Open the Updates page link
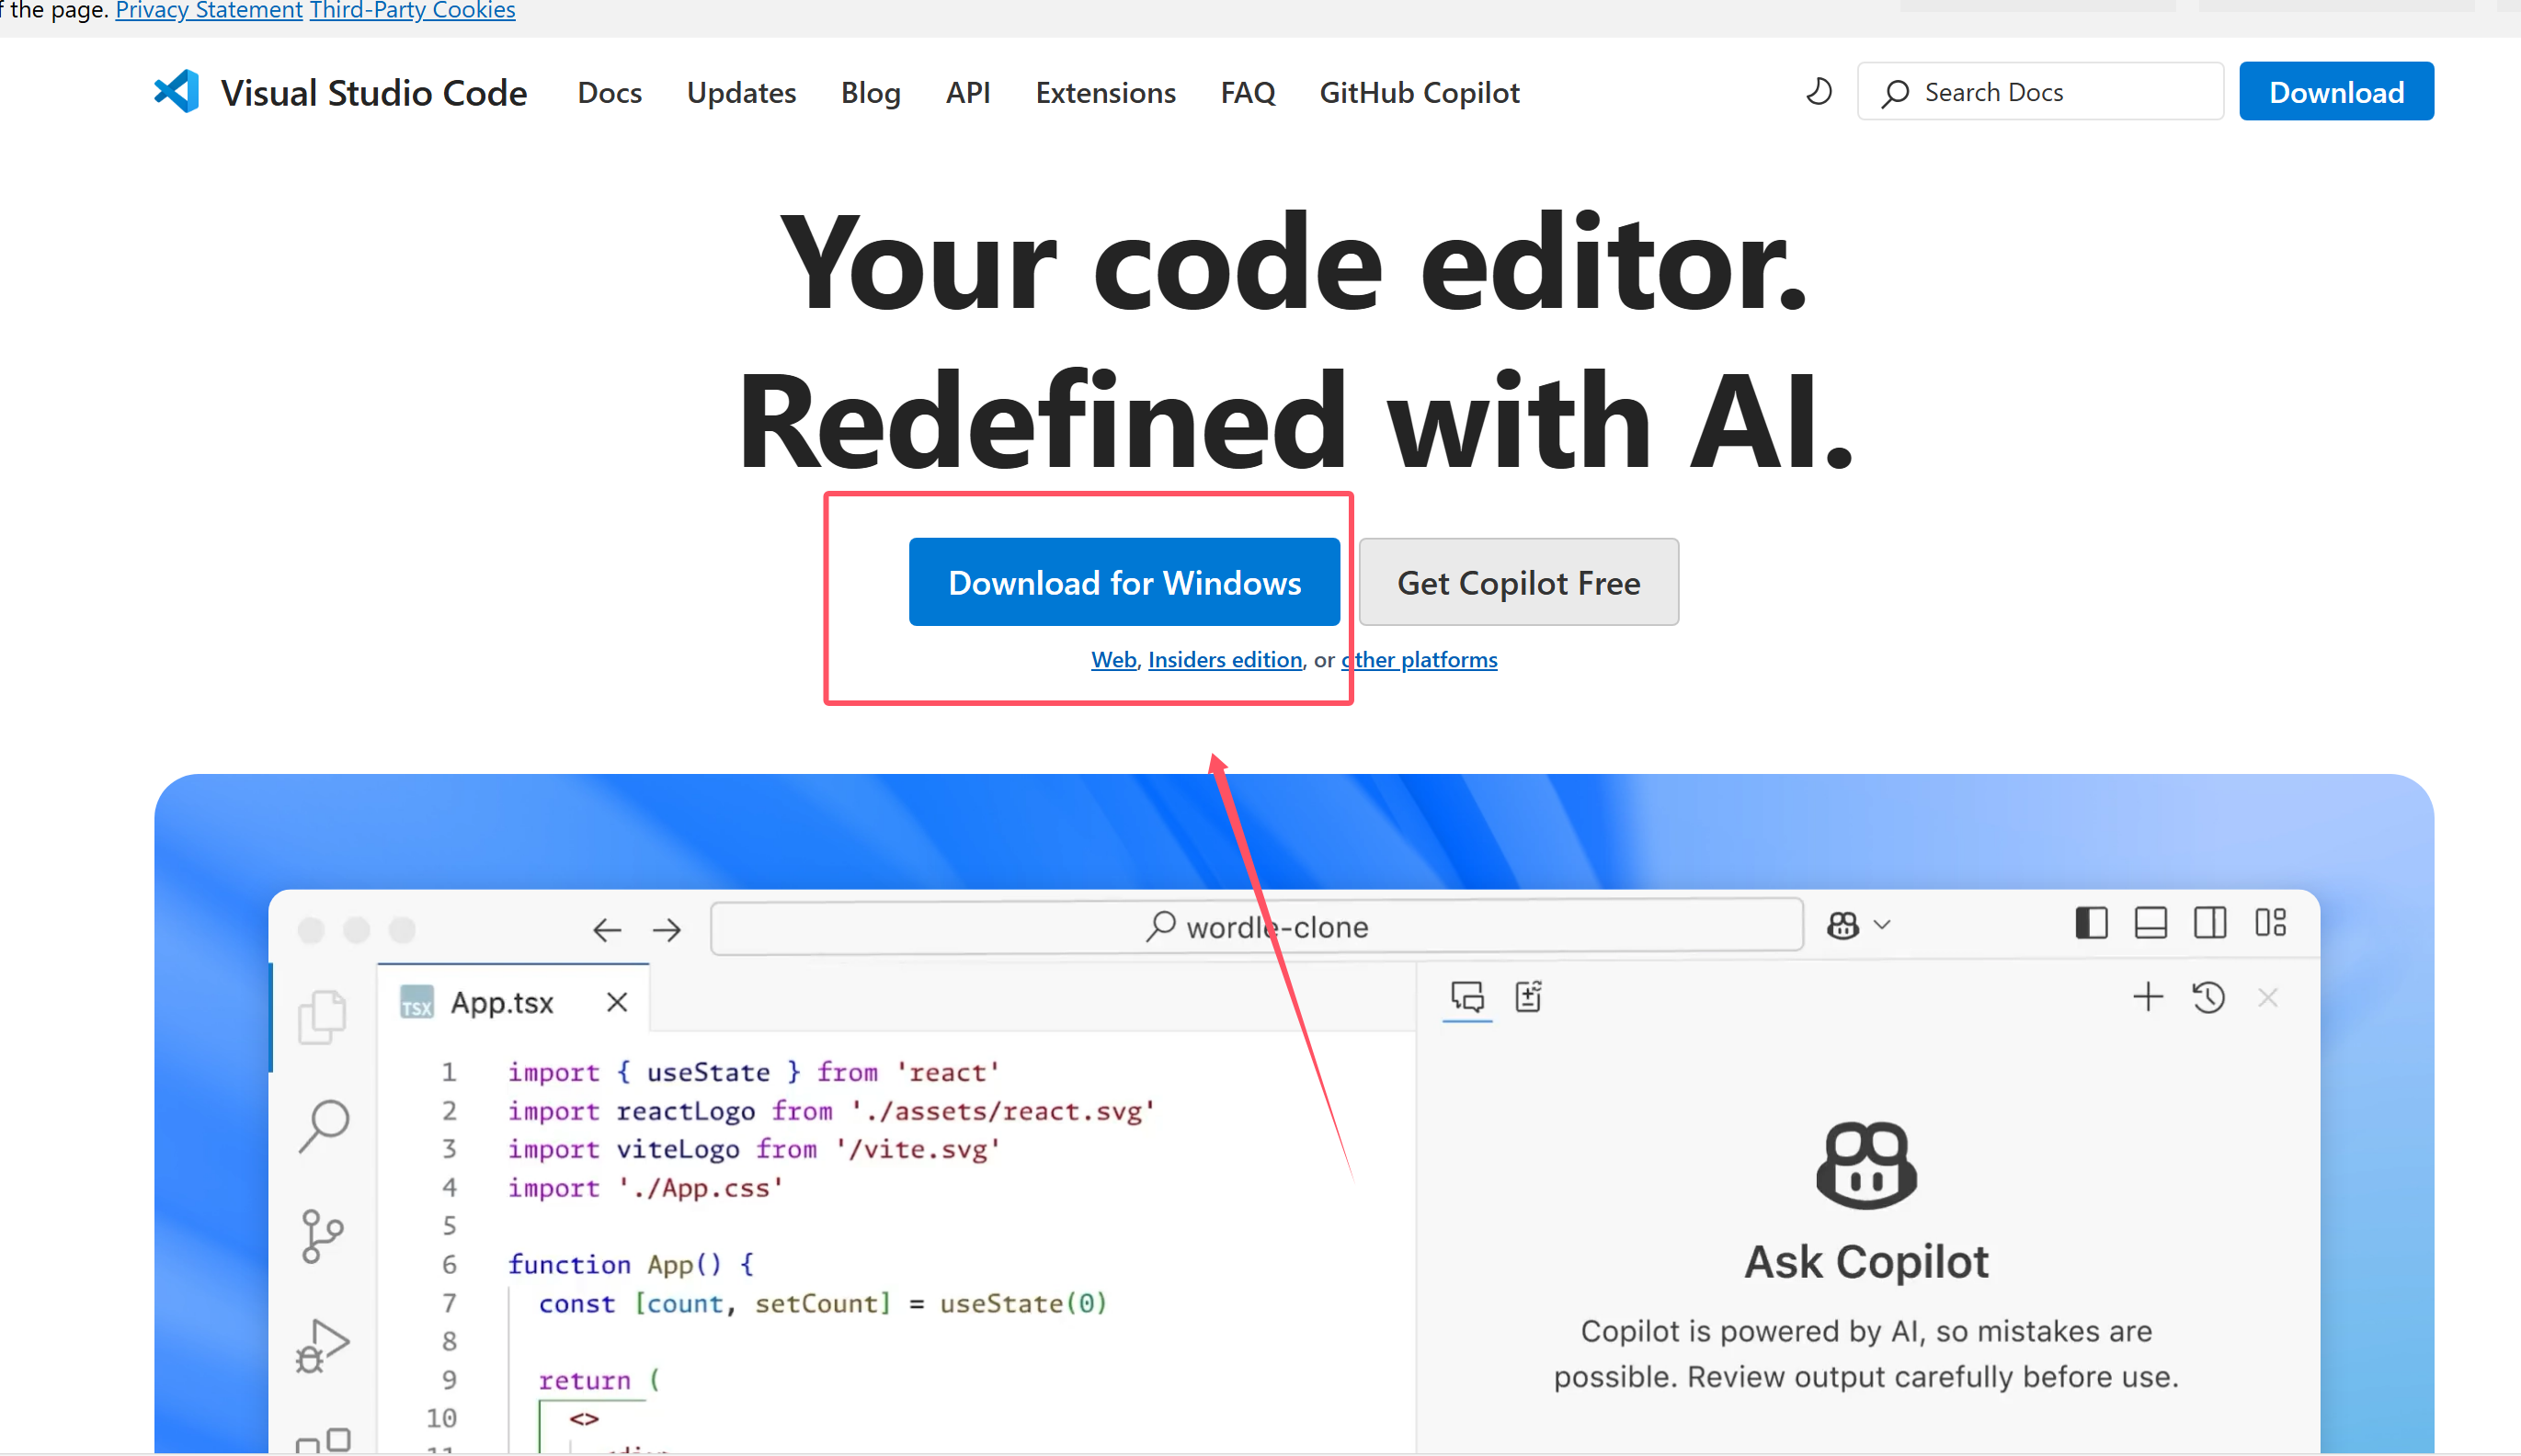Image resolution: width=2521 pixels, height=1456 pixels. pyautogui.click(x=741, y=93)
